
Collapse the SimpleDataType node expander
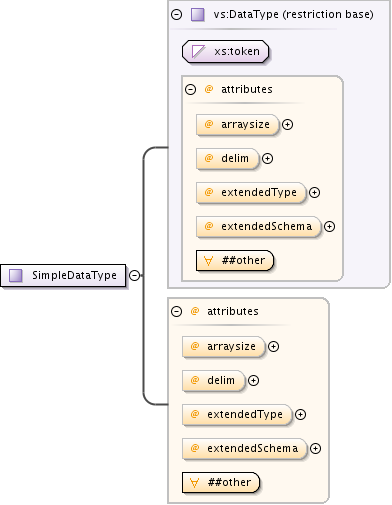134,275
